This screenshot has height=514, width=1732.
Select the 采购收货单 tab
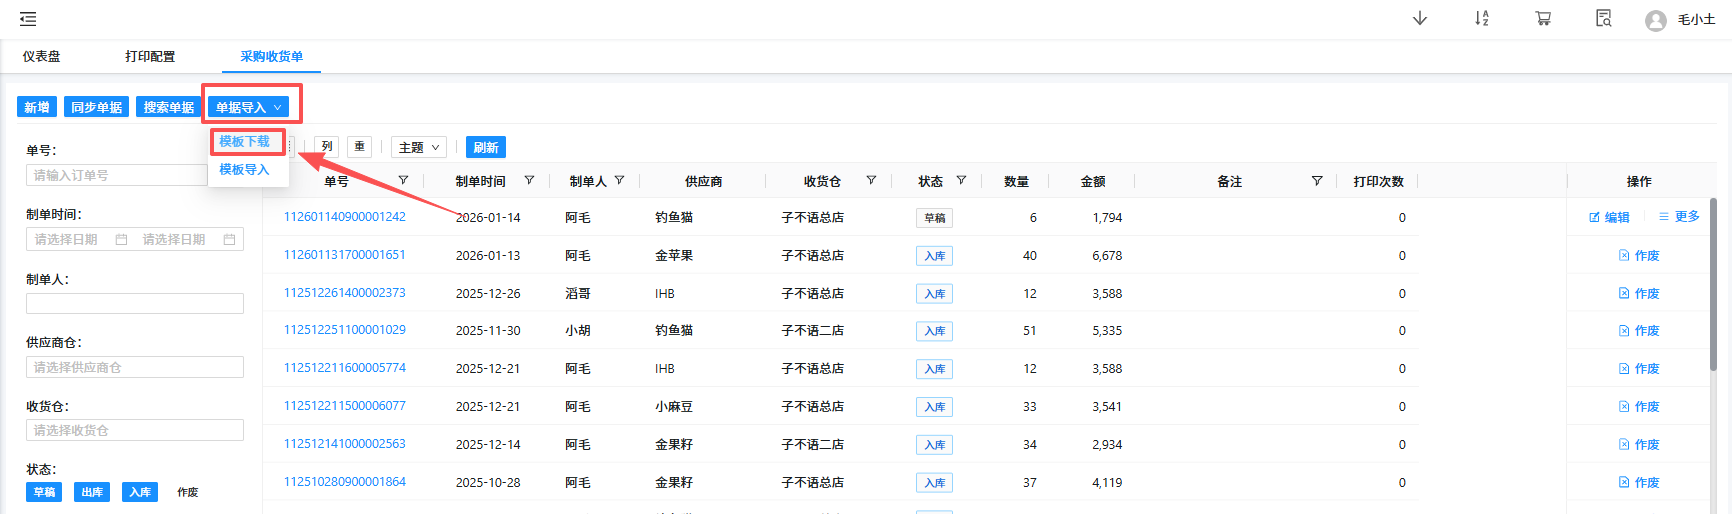point(272,57)
